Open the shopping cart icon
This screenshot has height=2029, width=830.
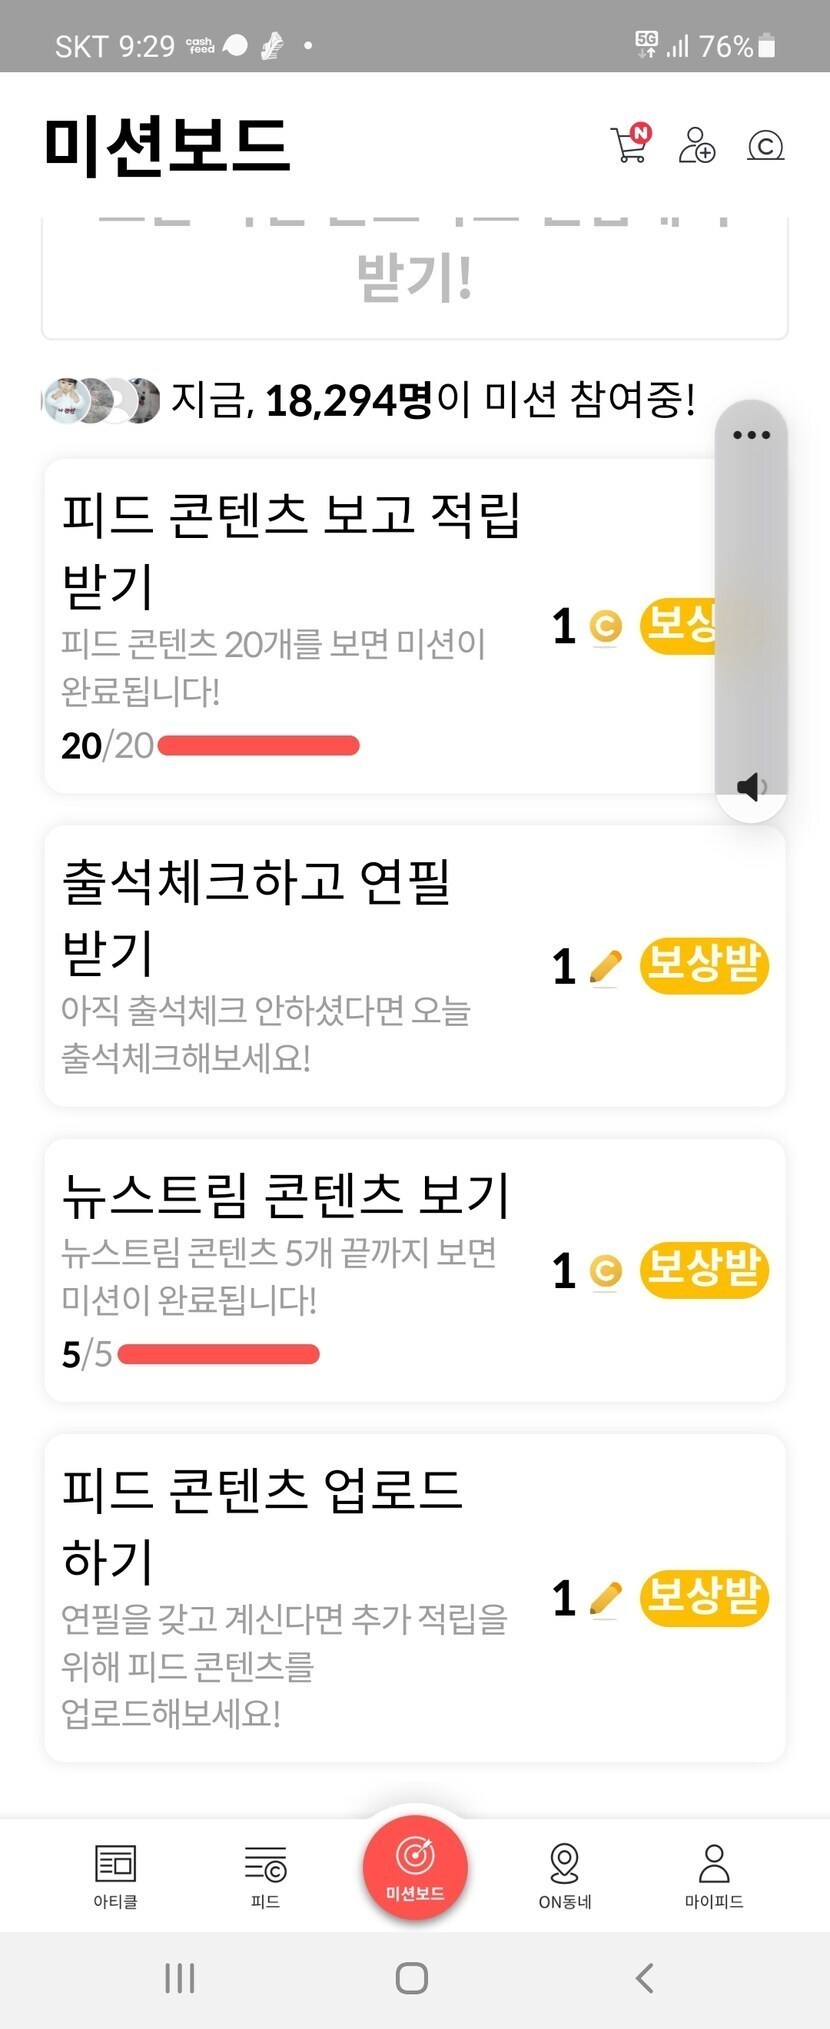click(630, 145)
